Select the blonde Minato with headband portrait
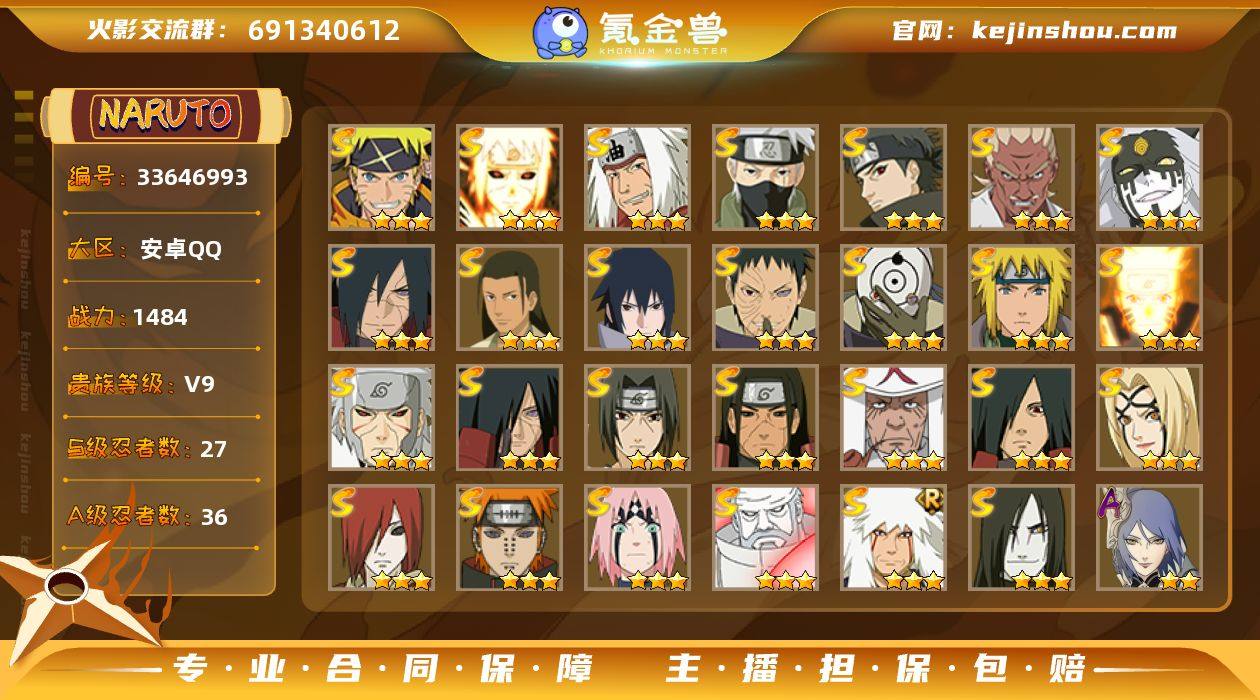This screenshot has width=1260, height=700. tap(1021, 298)
